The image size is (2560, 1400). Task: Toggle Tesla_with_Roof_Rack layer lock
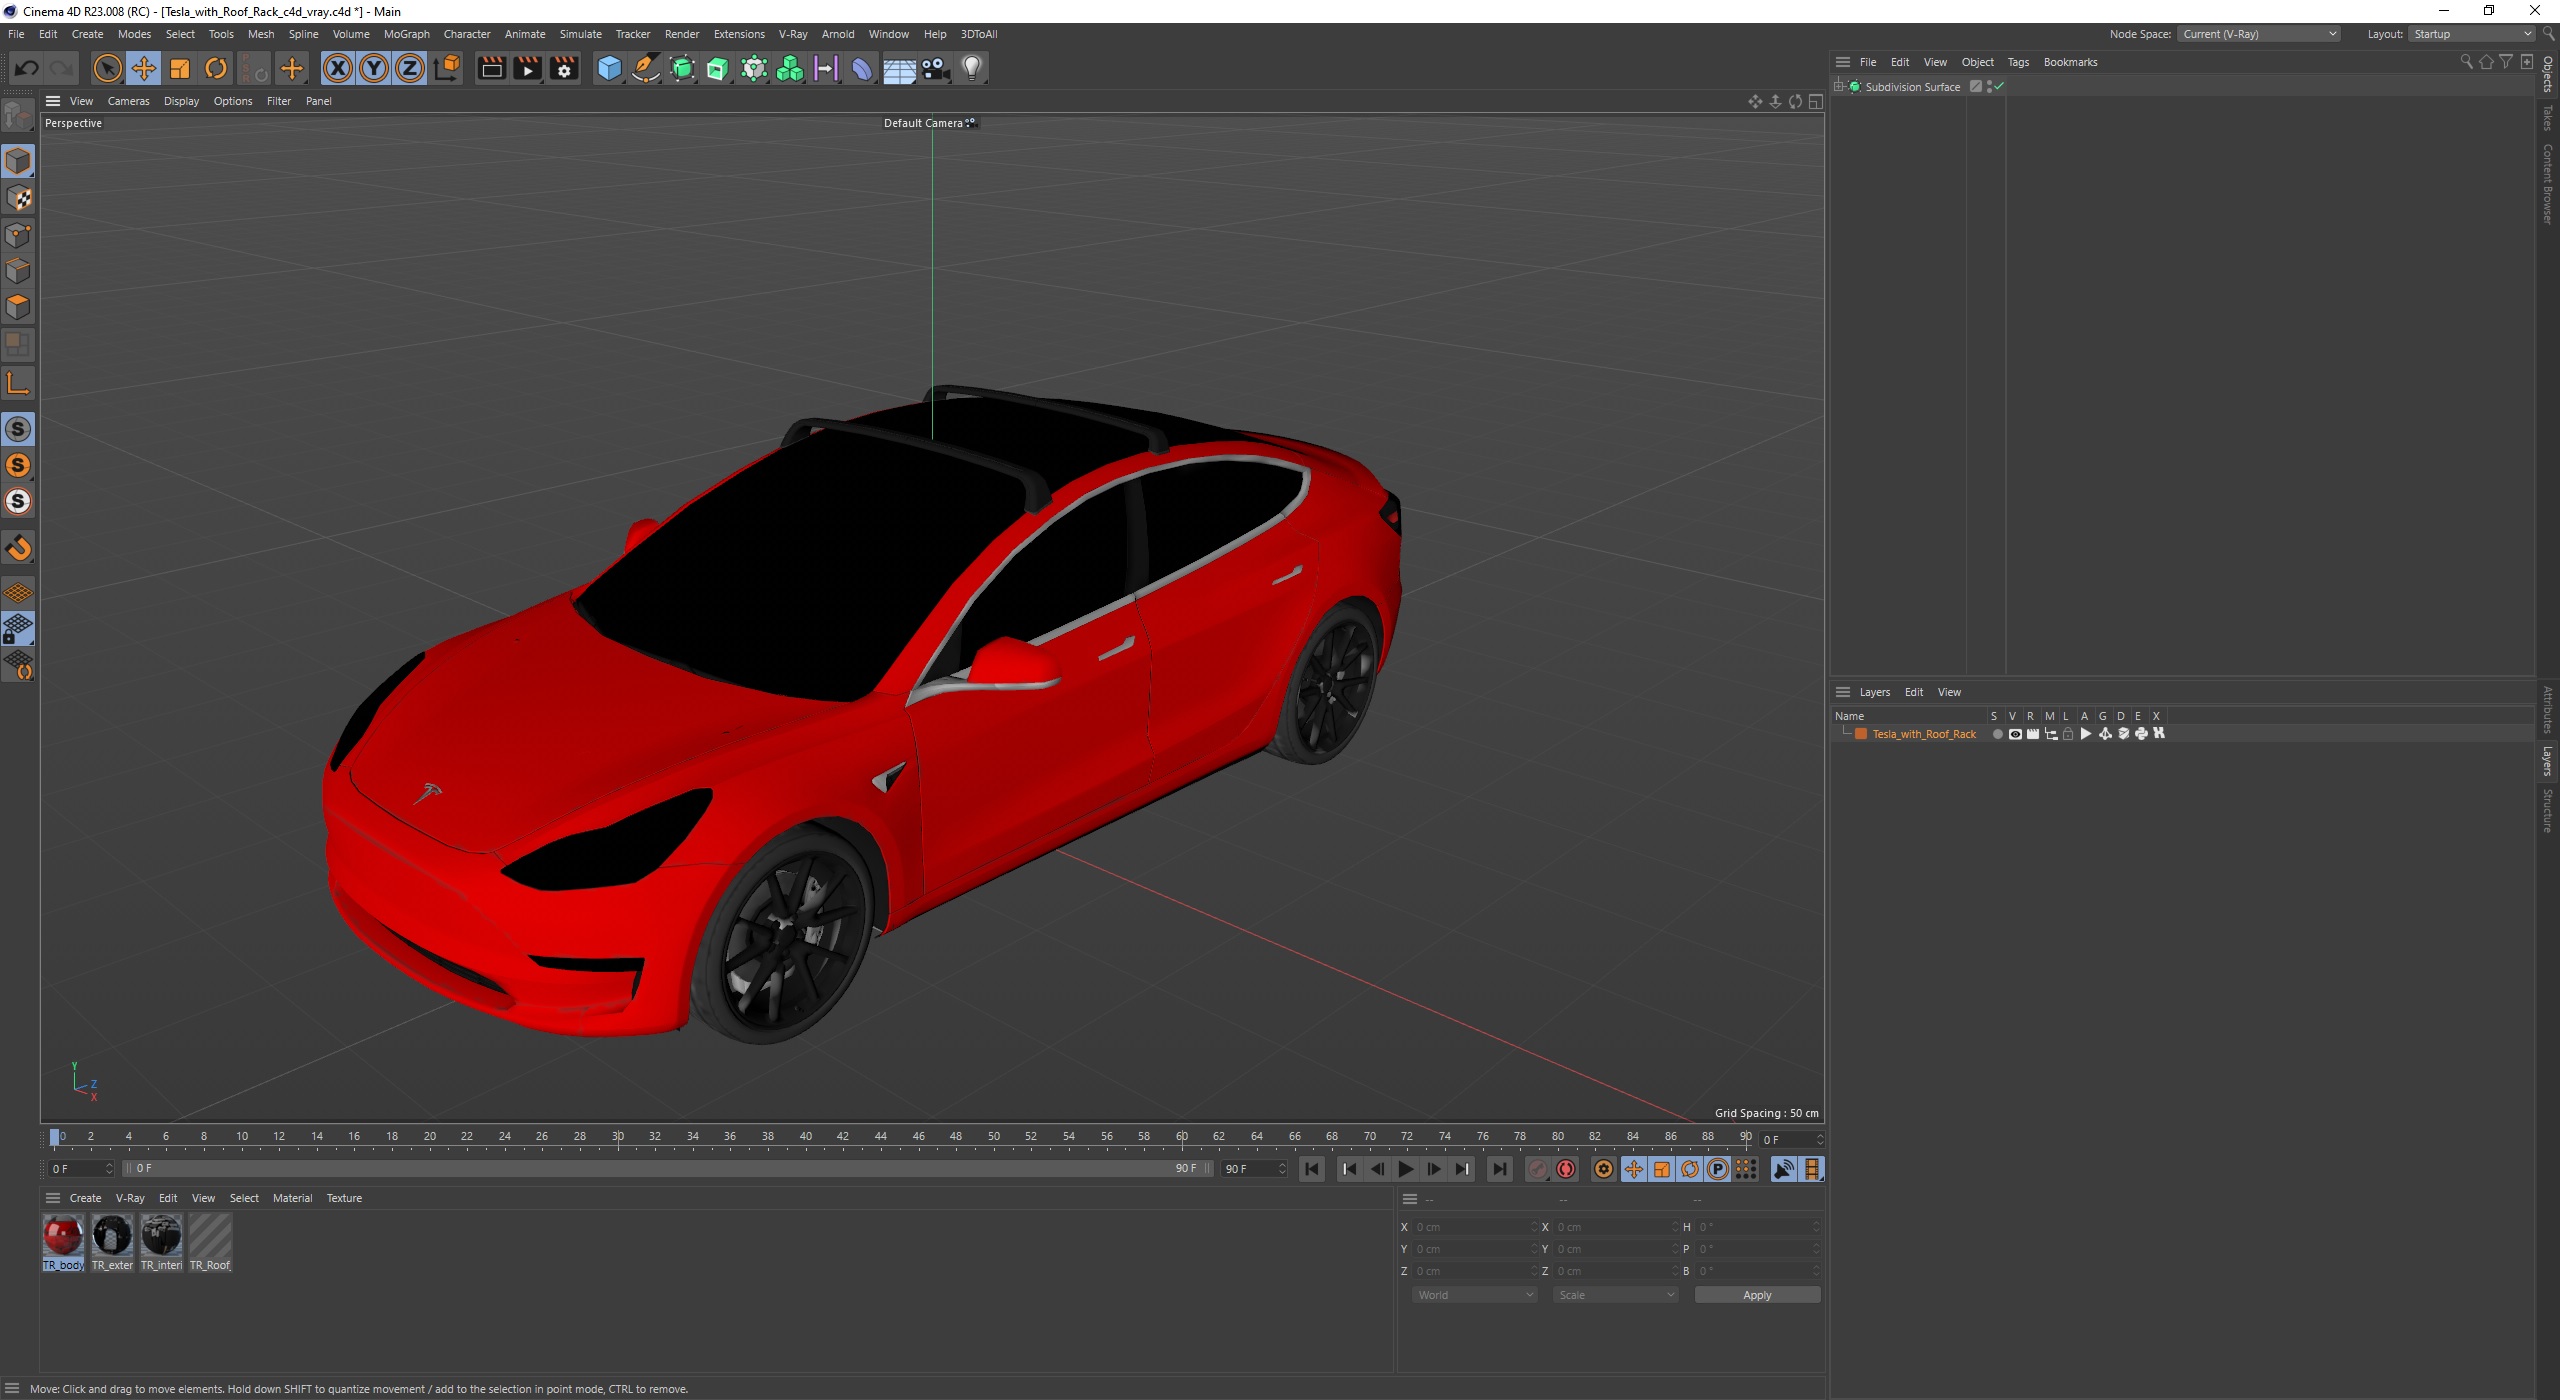click(x=2068, y=734)
